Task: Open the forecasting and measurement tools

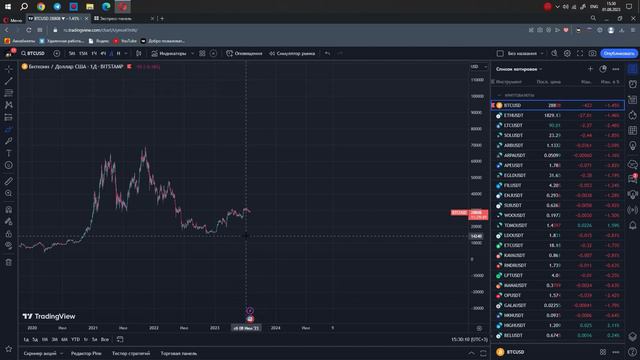Action: coord(9,117)
